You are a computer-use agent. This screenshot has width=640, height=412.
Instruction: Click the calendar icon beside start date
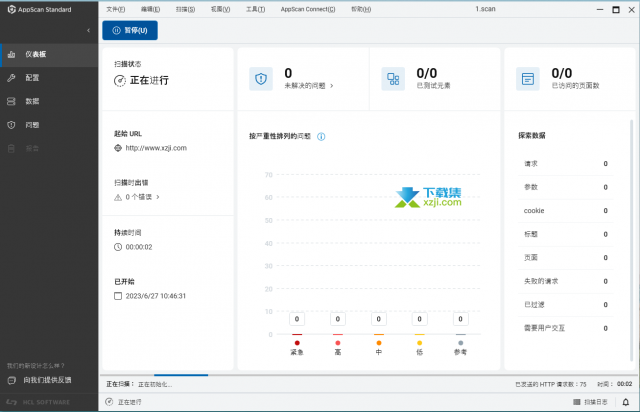[118, 296]
